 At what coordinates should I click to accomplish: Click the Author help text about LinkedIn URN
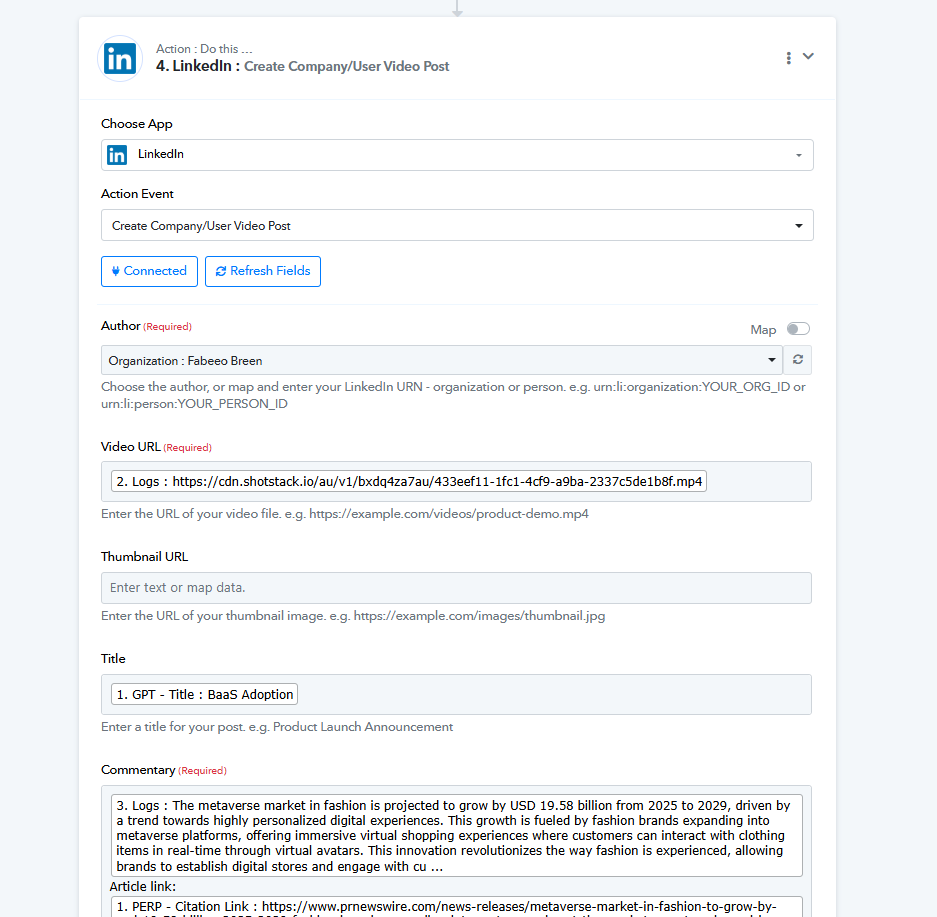pos(453,395)
